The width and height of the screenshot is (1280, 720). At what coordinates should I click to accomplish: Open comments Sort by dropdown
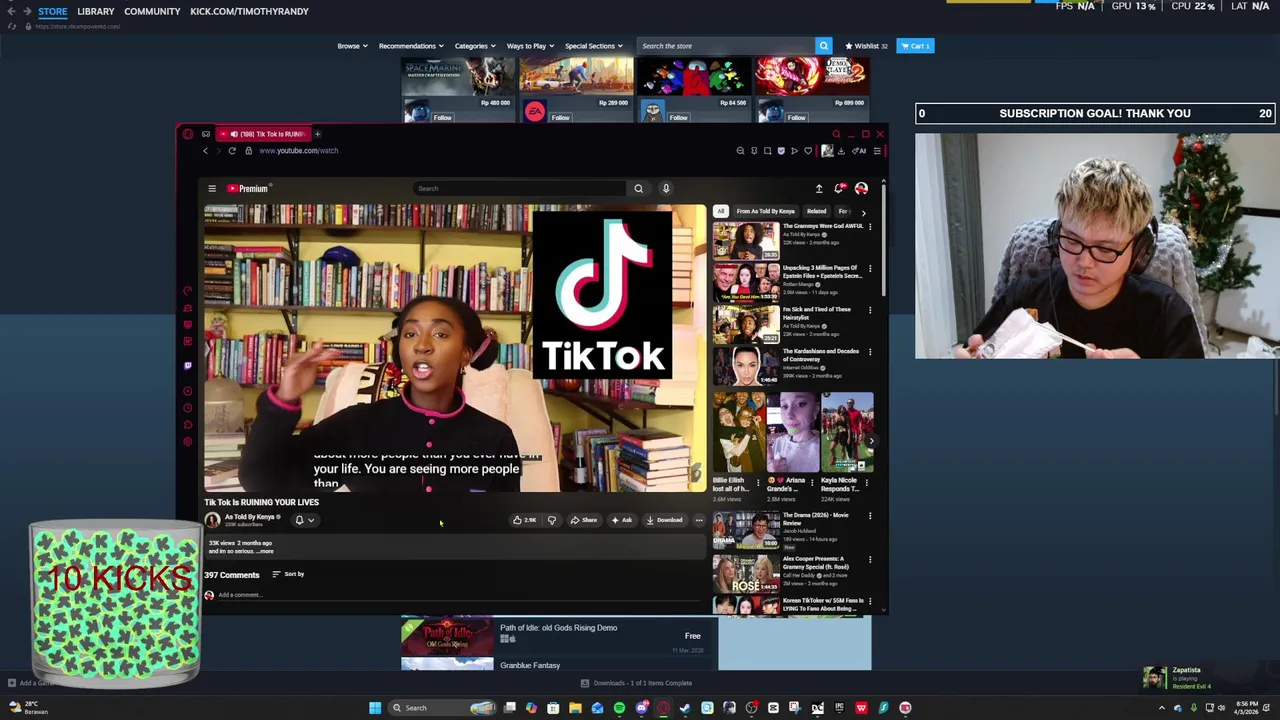pyautogui.click(x=288, y=574)
